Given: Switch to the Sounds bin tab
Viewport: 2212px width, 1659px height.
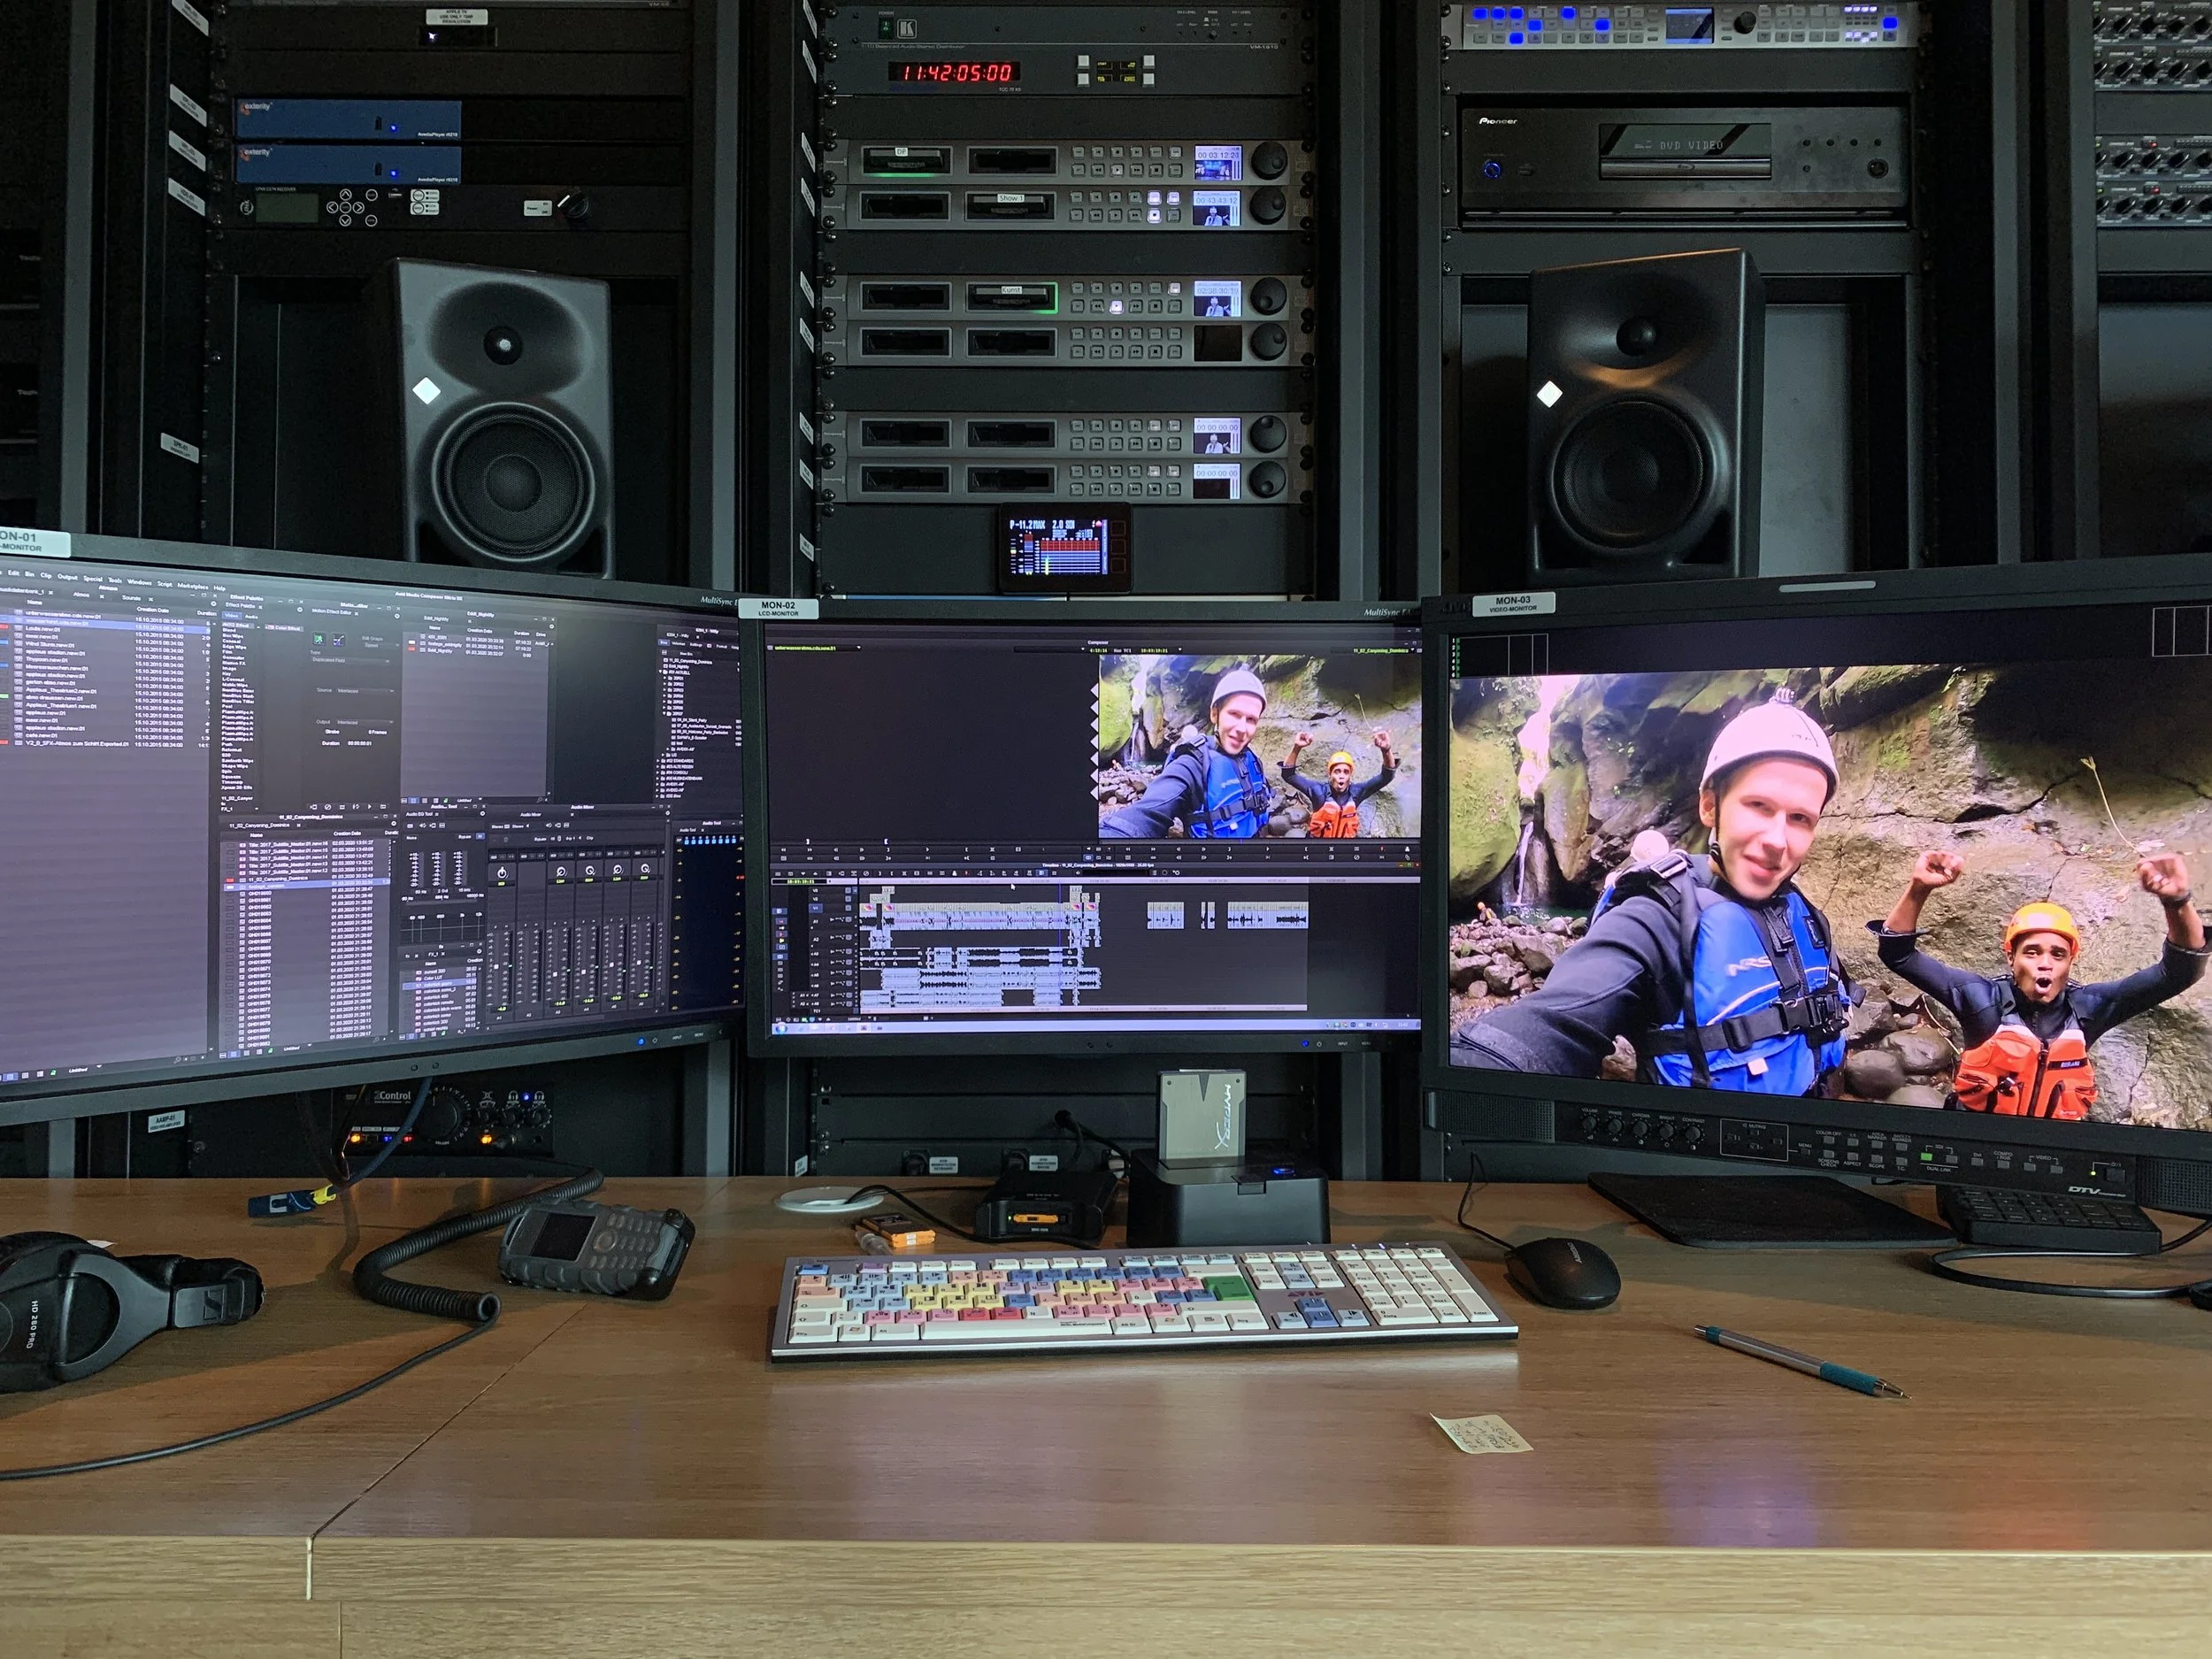Looking at the screenshot, I should [131, 597].
